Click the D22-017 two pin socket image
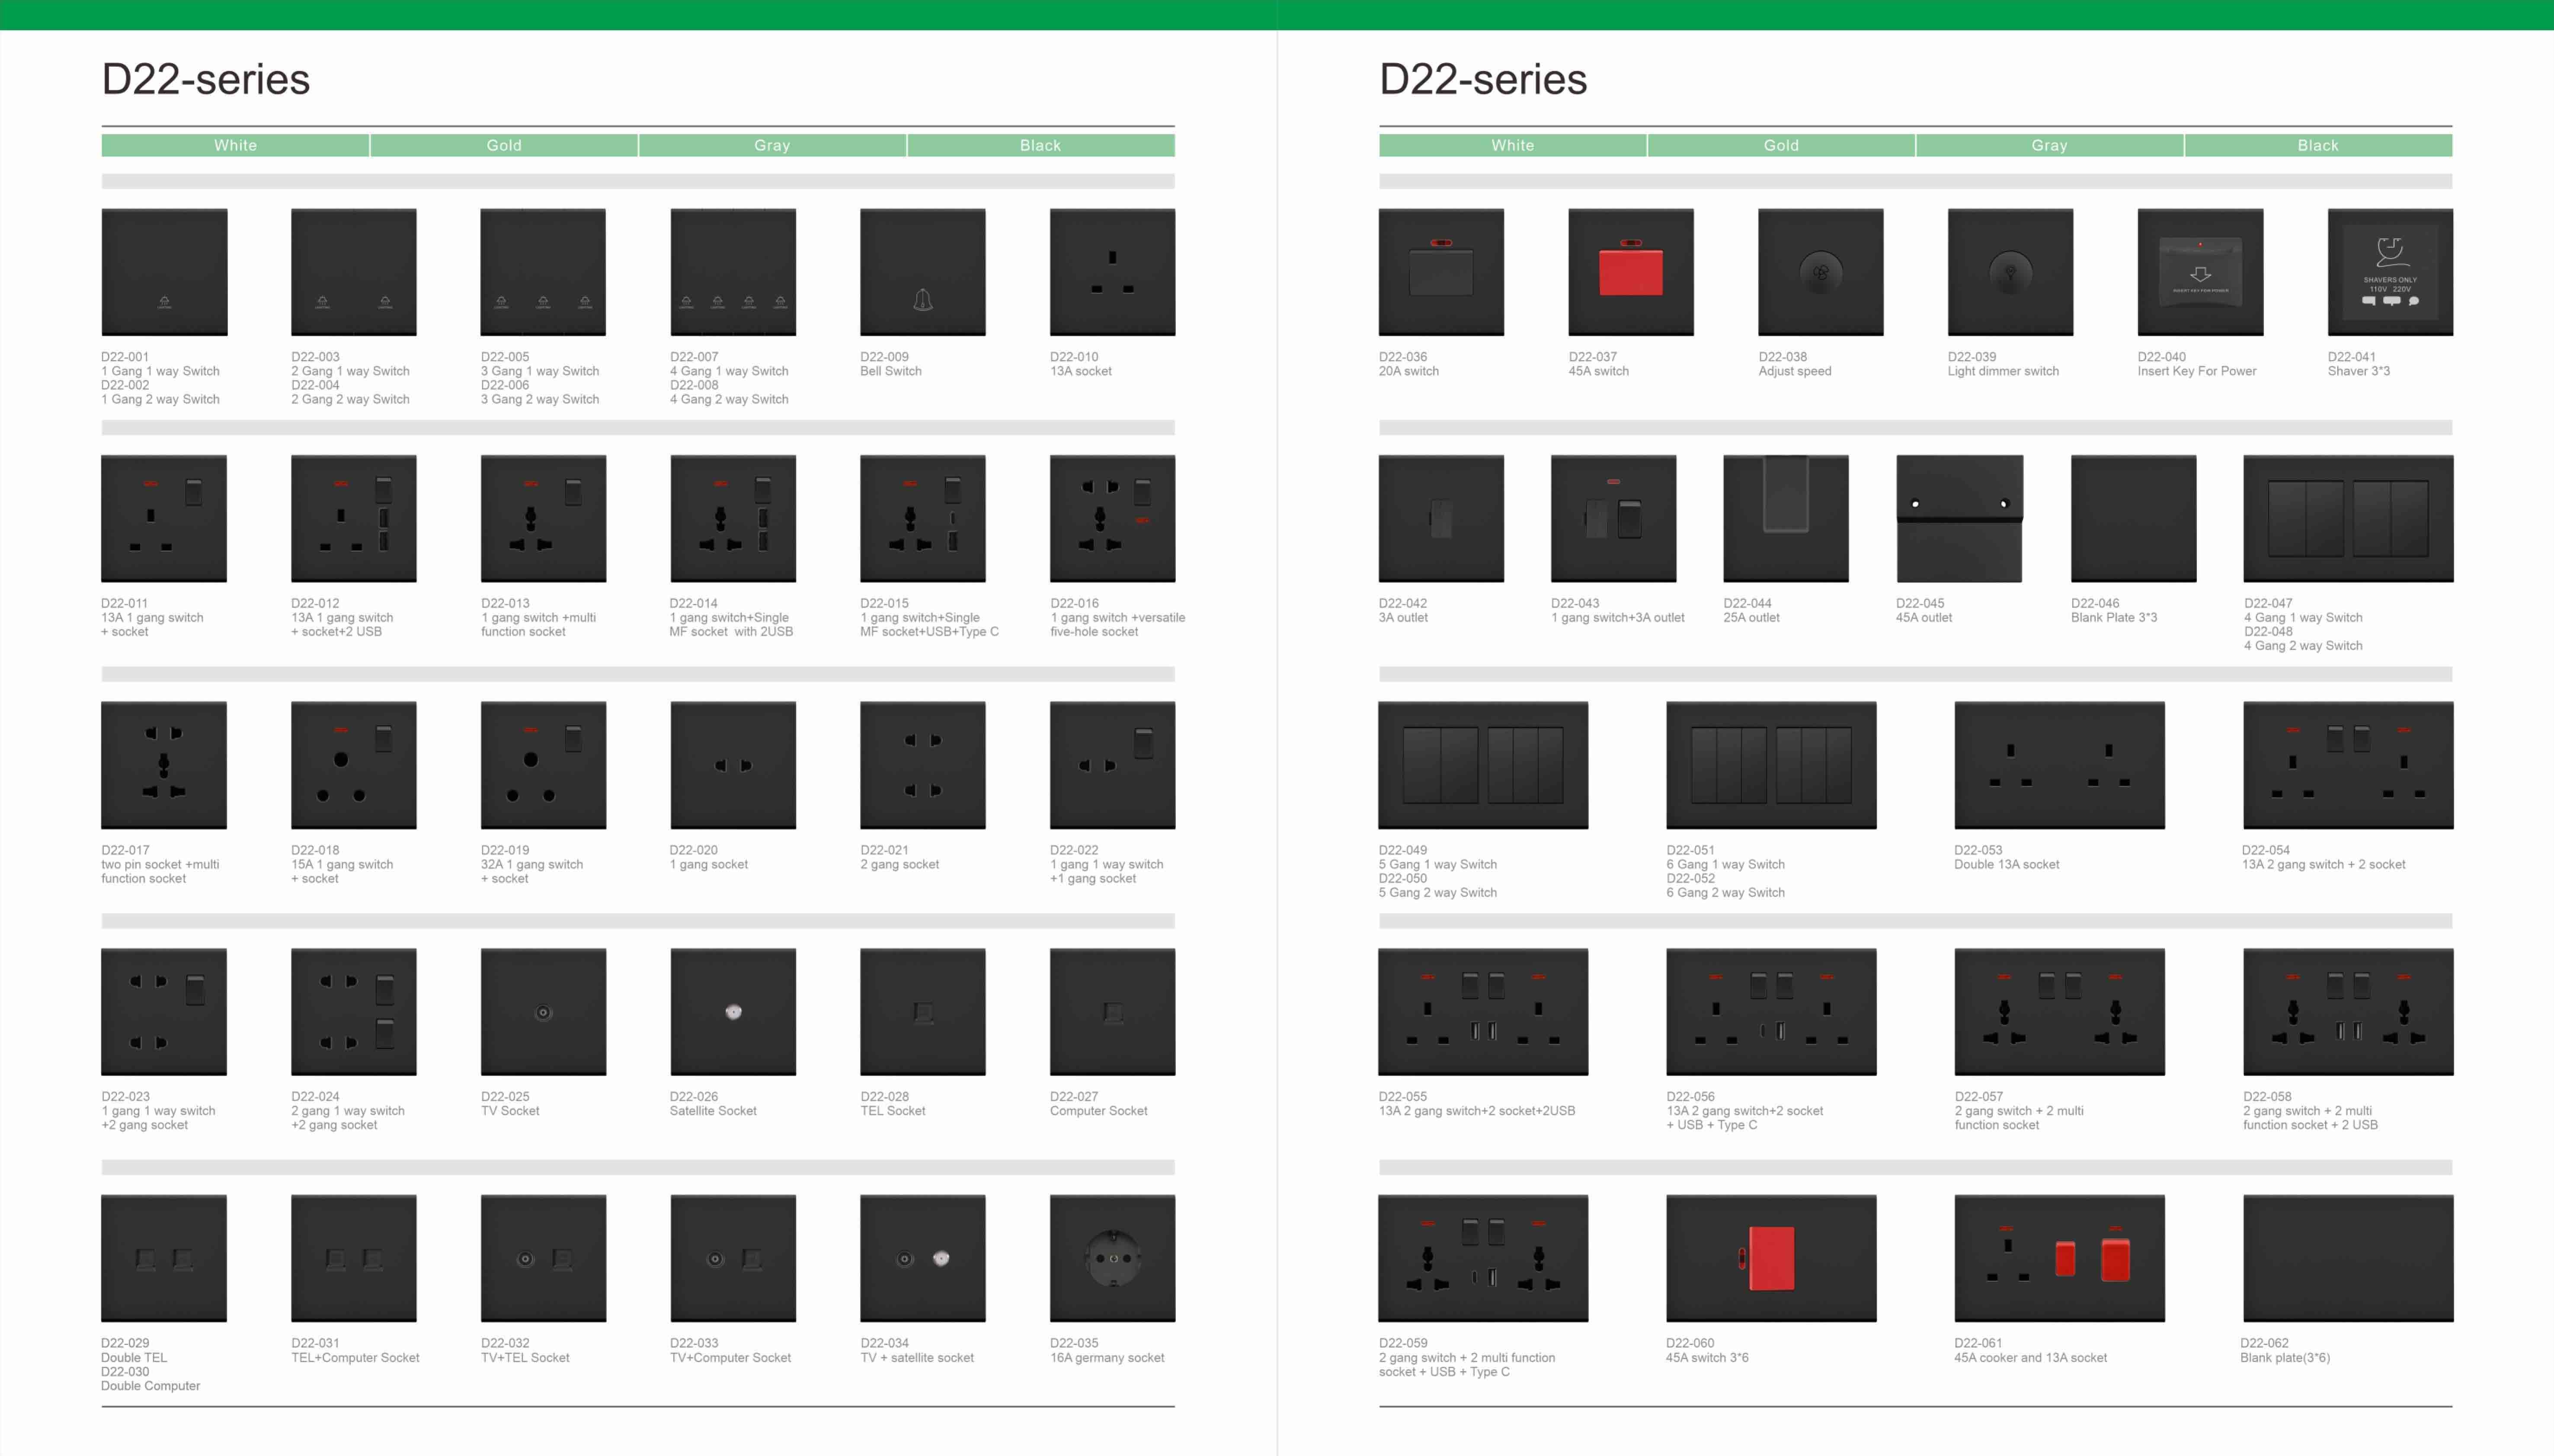The width and height of the screenshot is (2554, 1456). coord(164,765)
